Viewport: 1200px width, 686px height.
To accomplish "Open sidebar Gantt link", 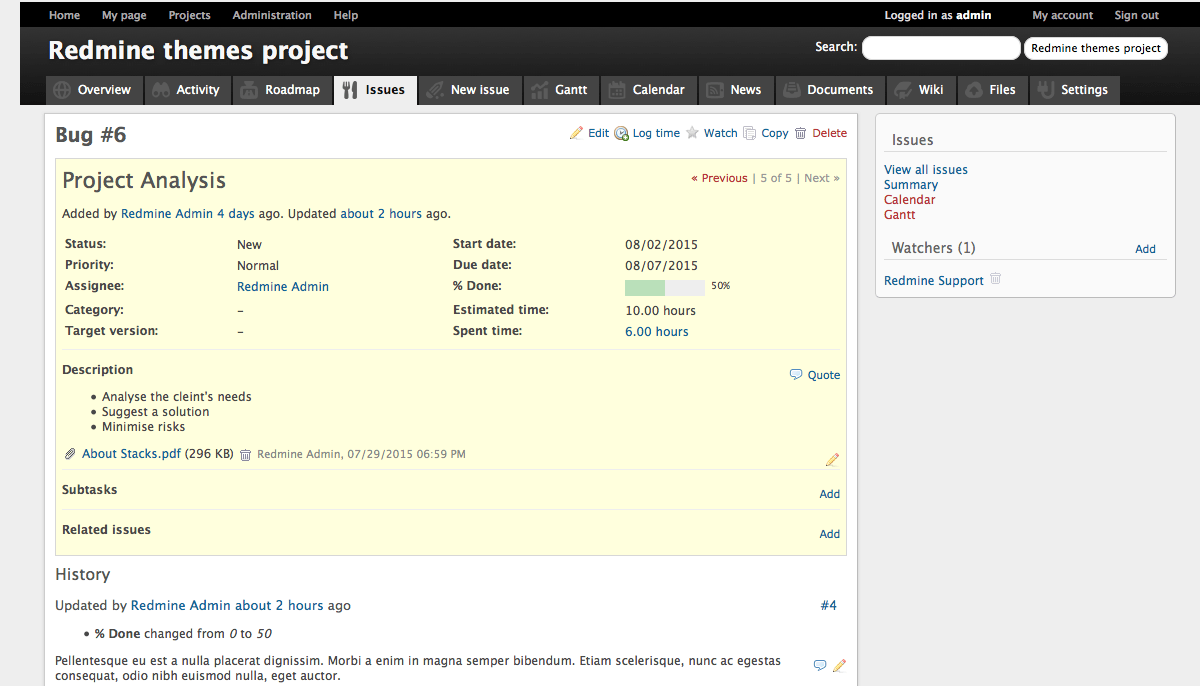I will point(900,215).
